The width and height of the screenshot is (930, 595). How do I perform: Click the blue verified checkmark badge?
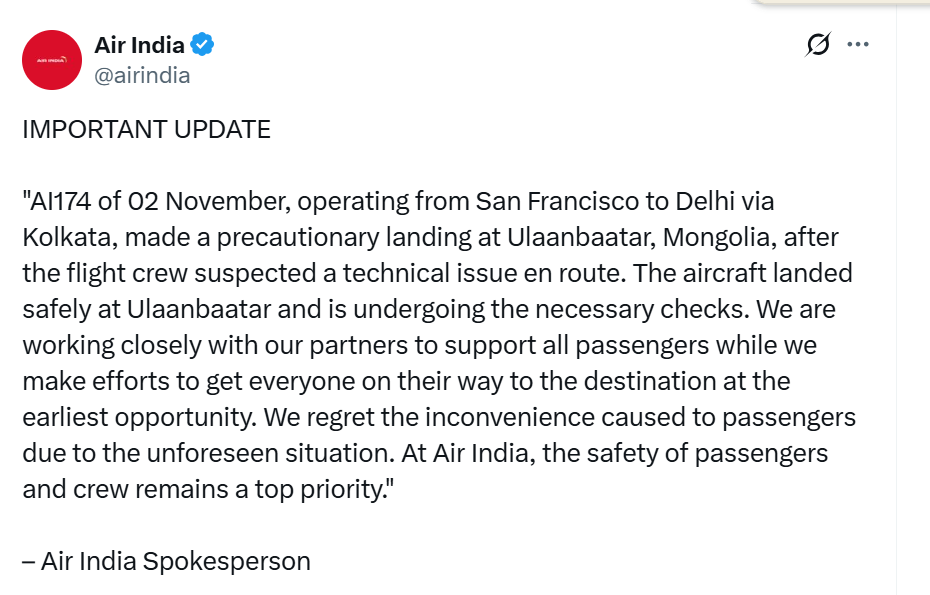click(203, 45)
